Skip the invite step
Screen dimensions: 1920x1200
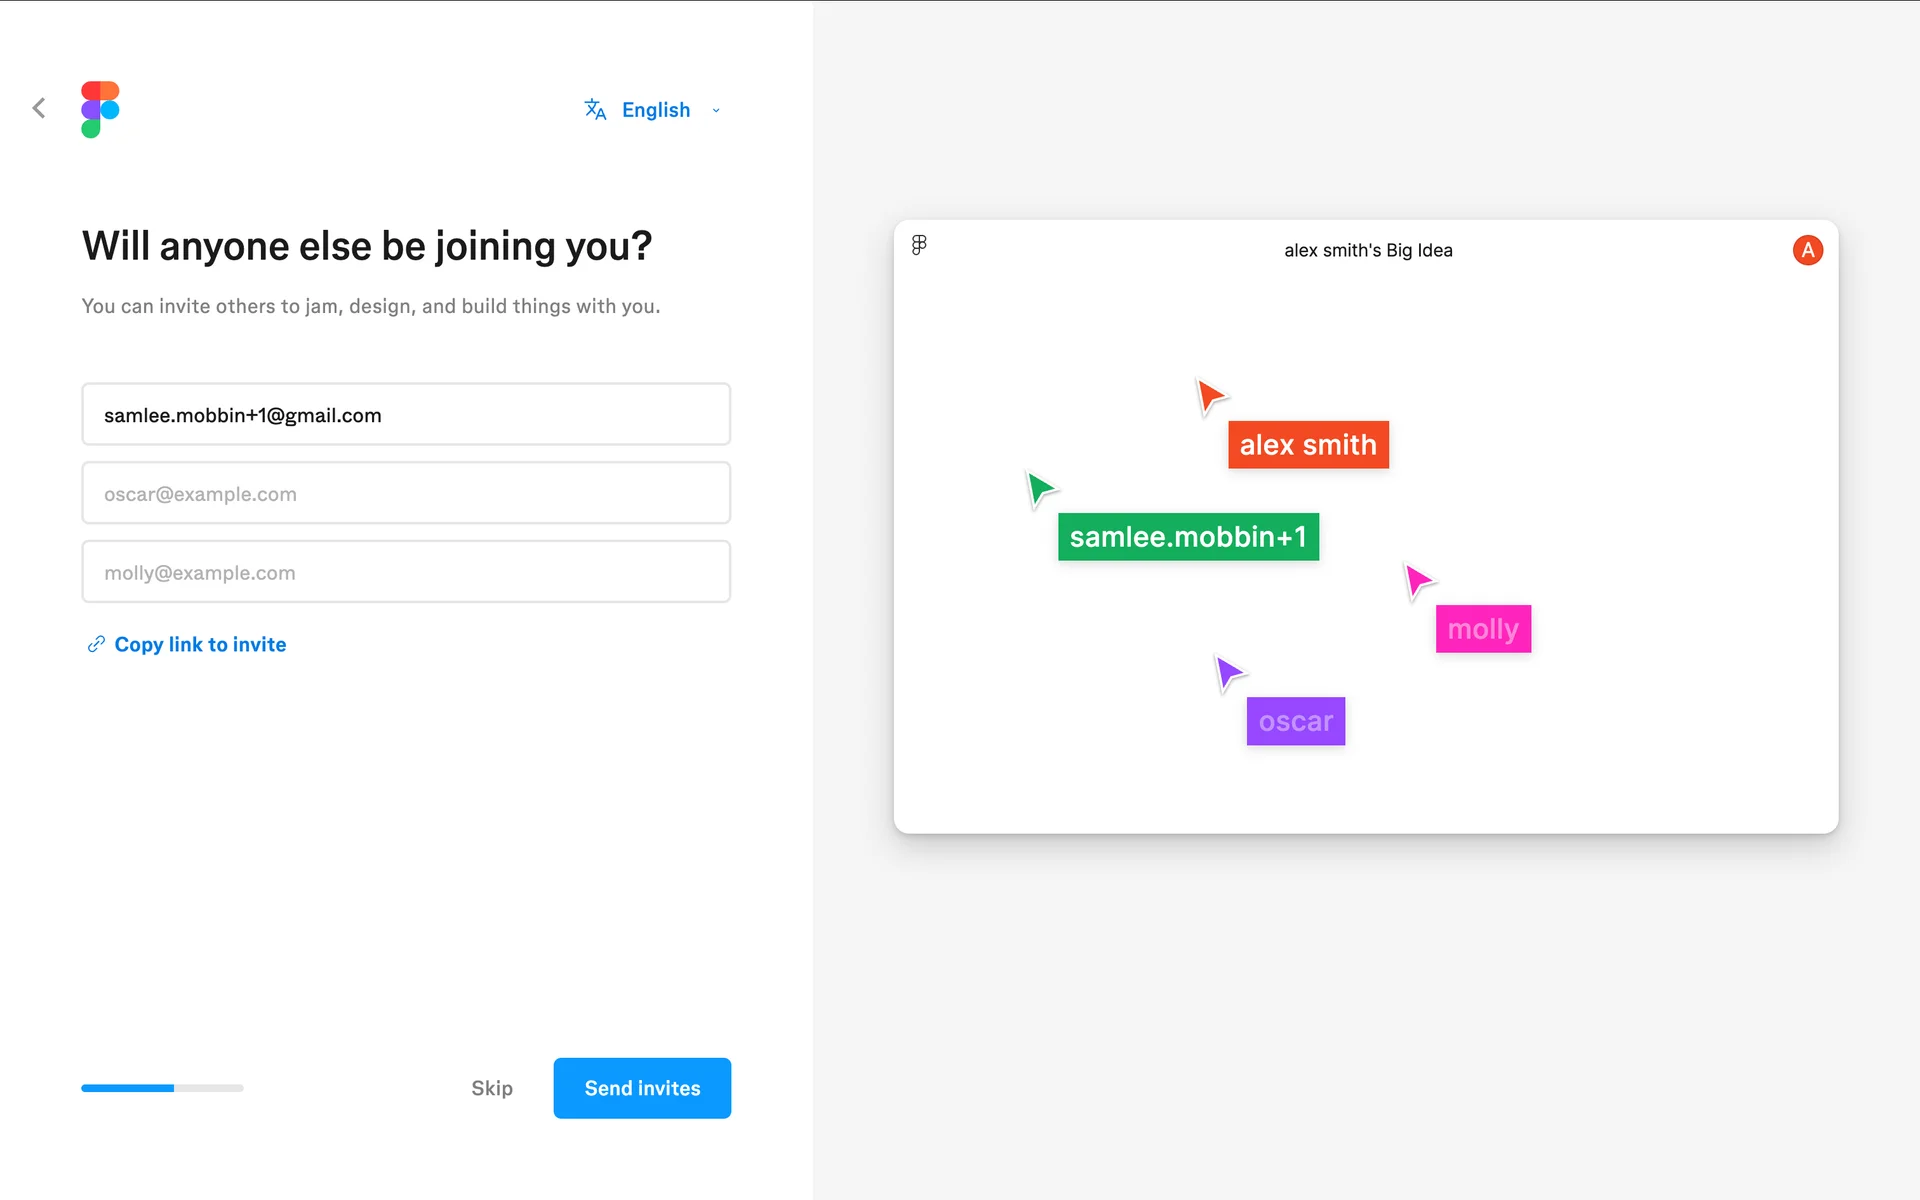pyautogui.click(x=491, y=1088)
